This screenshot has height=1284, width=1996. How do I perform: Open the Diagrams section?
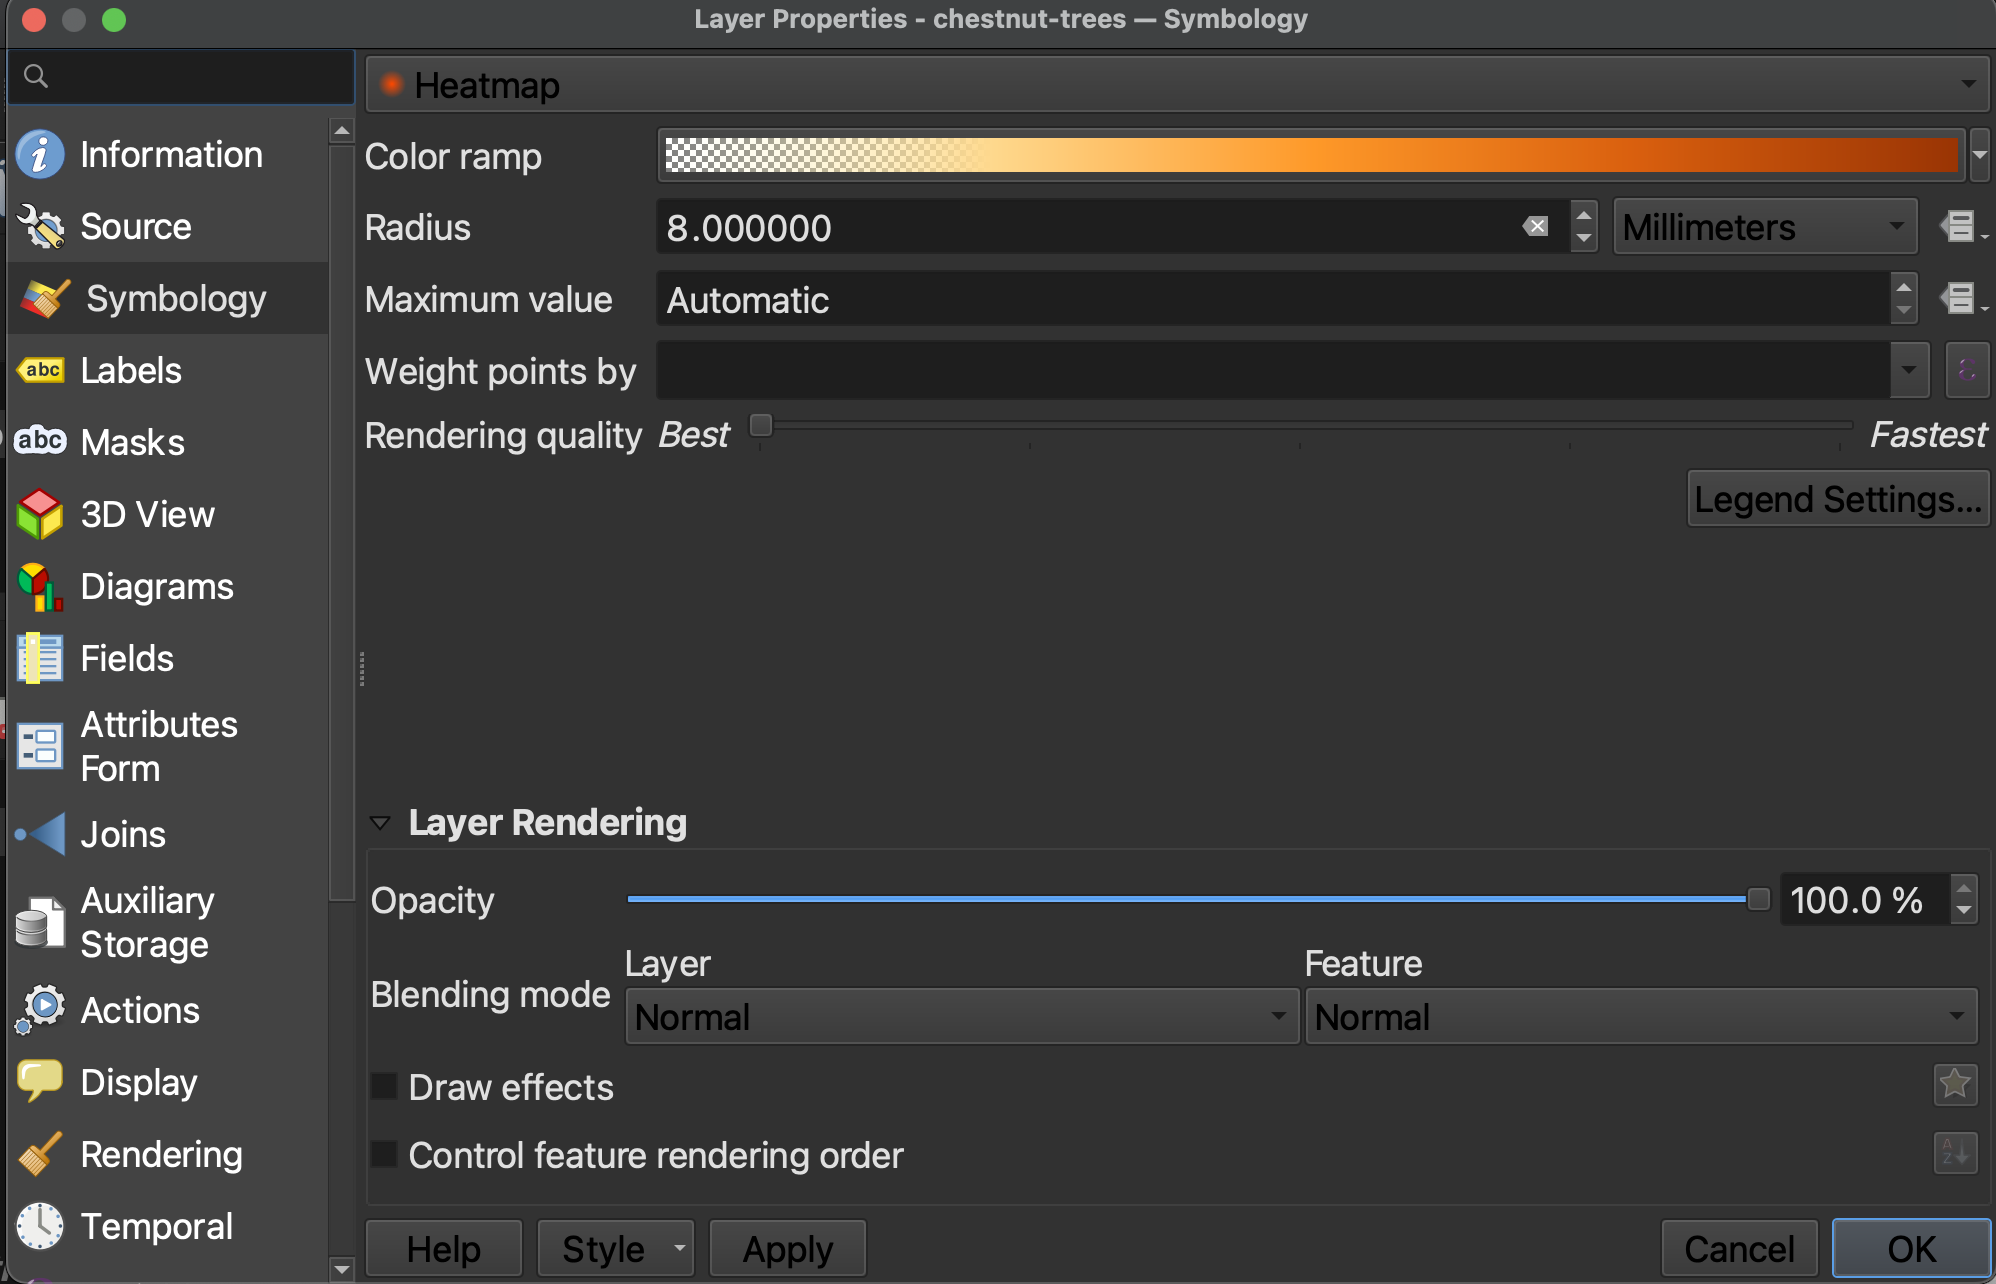point(156,586)
